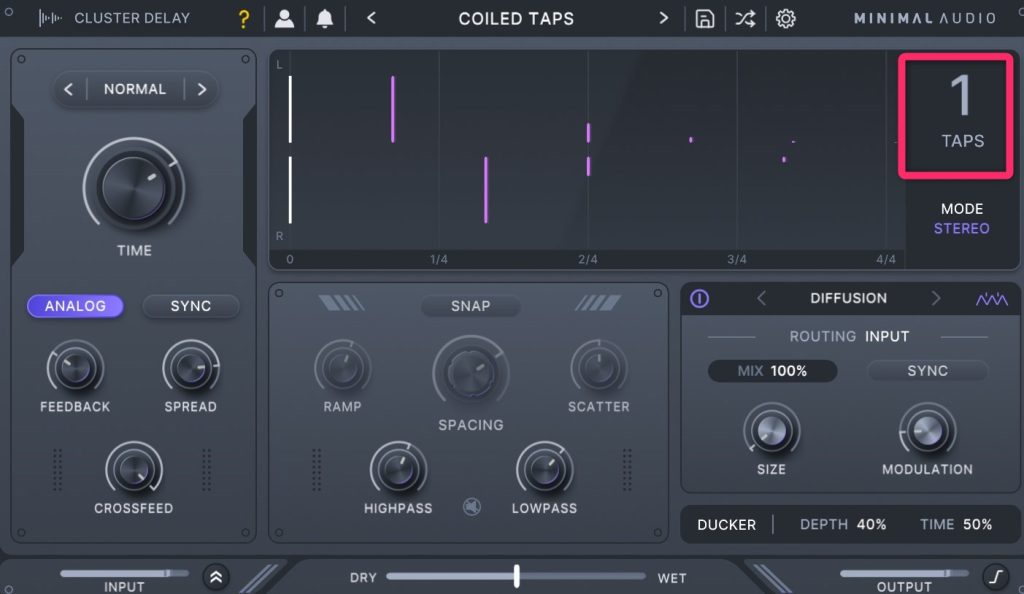Click the yellow question mark help icon

click(243, 19)
